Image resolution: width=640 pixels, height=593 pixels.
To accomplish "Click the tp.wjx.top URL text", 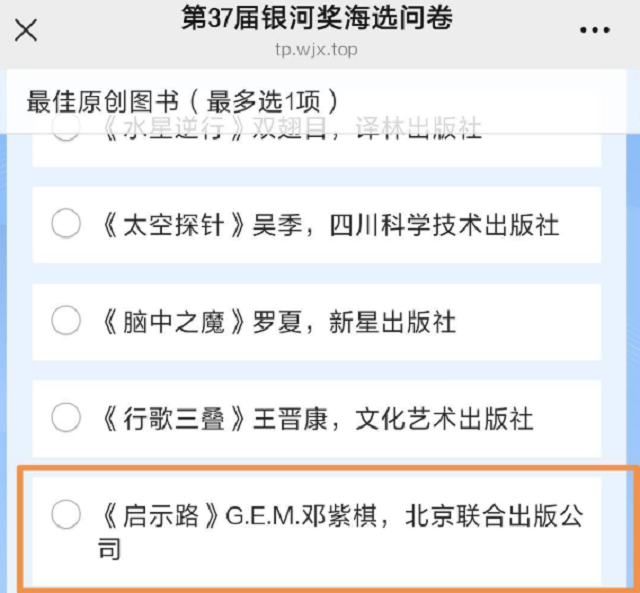I will [314, 49].
